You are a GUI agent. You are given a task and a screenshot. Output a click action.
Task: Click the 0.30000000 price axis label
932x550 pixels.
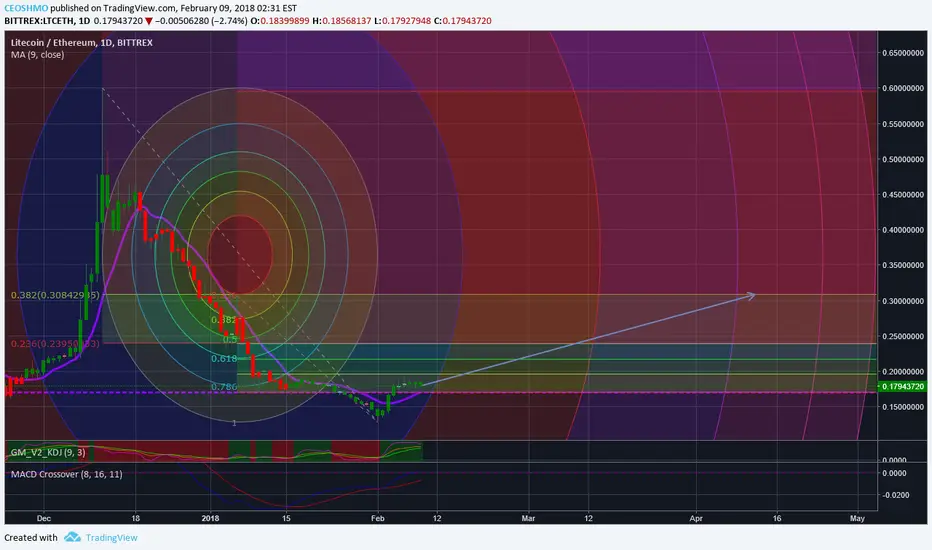point(903,301)
